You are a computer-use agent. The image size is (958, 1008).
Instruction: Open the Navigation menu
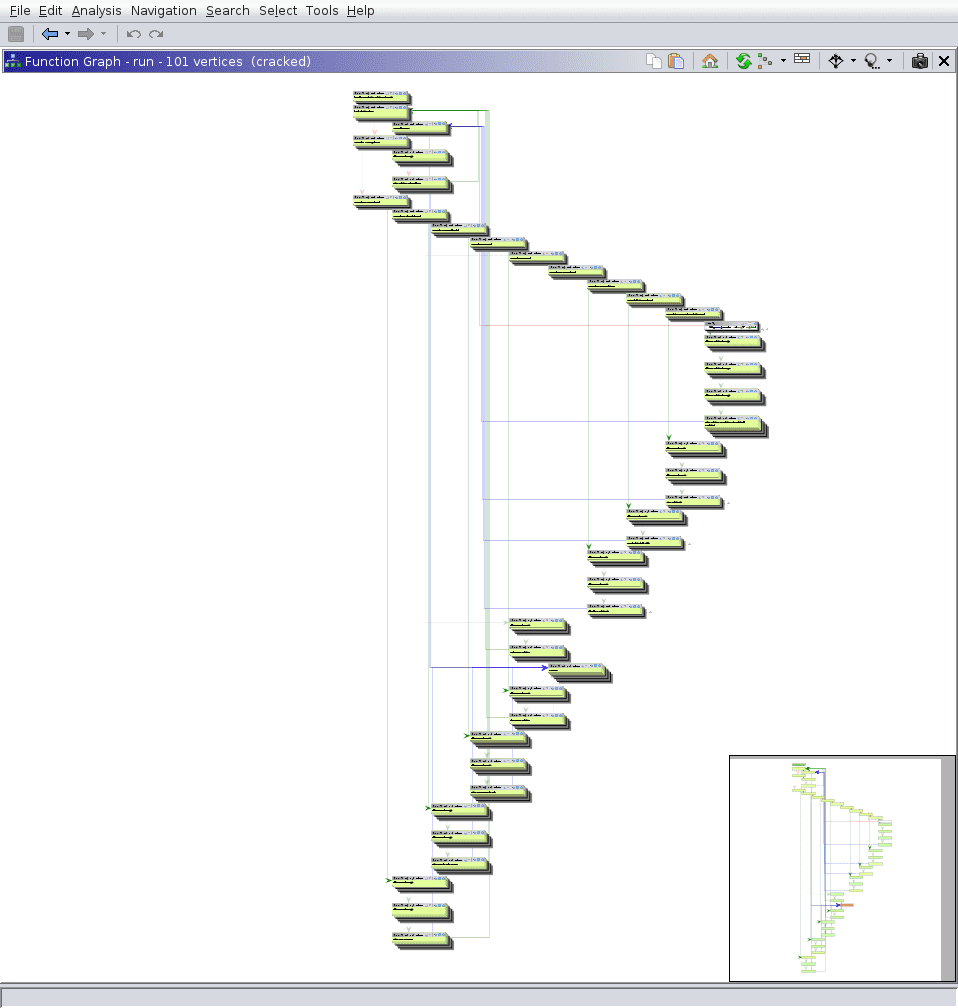(163, 11)
